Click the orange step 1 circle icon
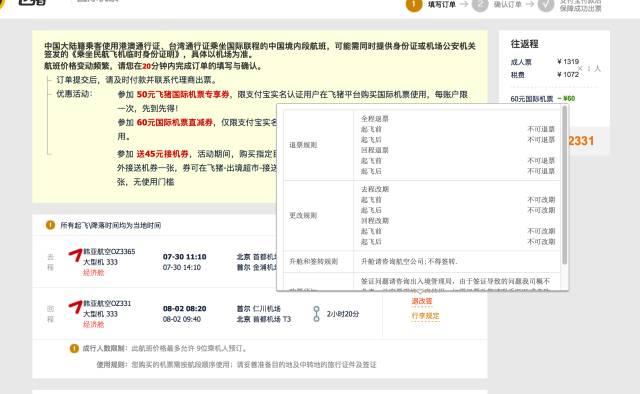 (413, 5)
